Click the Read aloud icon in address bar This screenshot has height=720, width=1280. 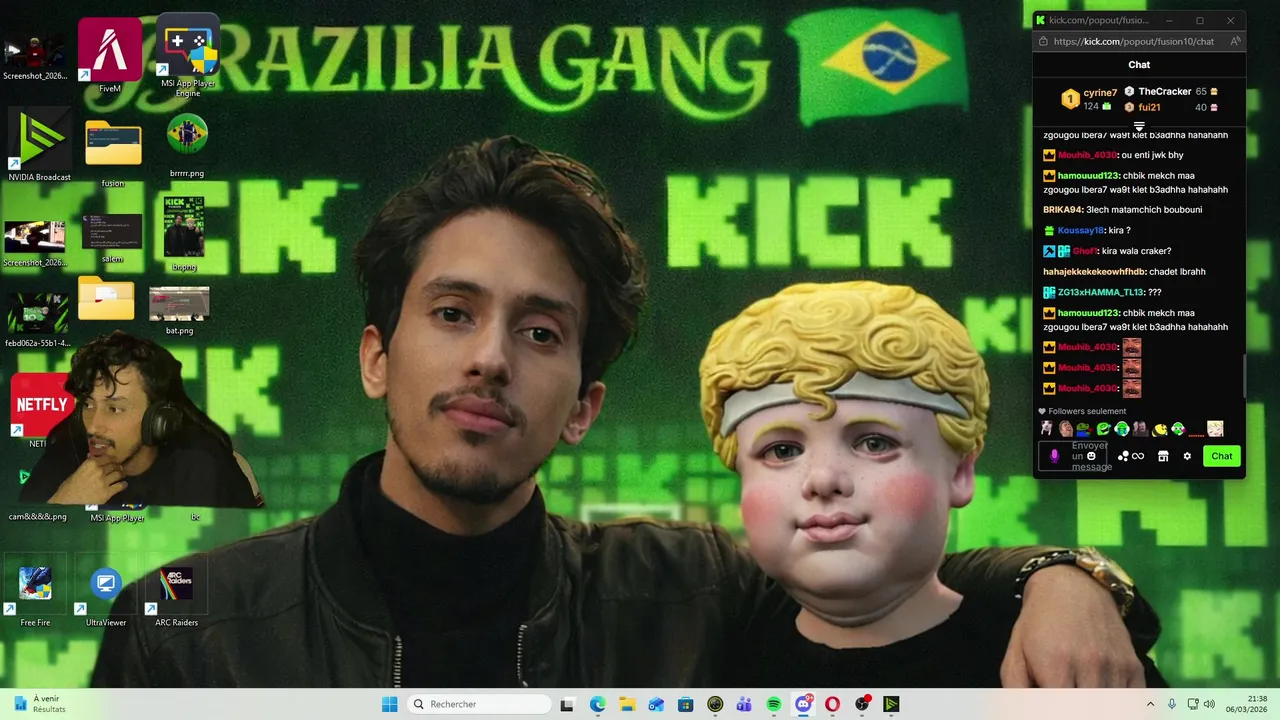click(1235, 42)
